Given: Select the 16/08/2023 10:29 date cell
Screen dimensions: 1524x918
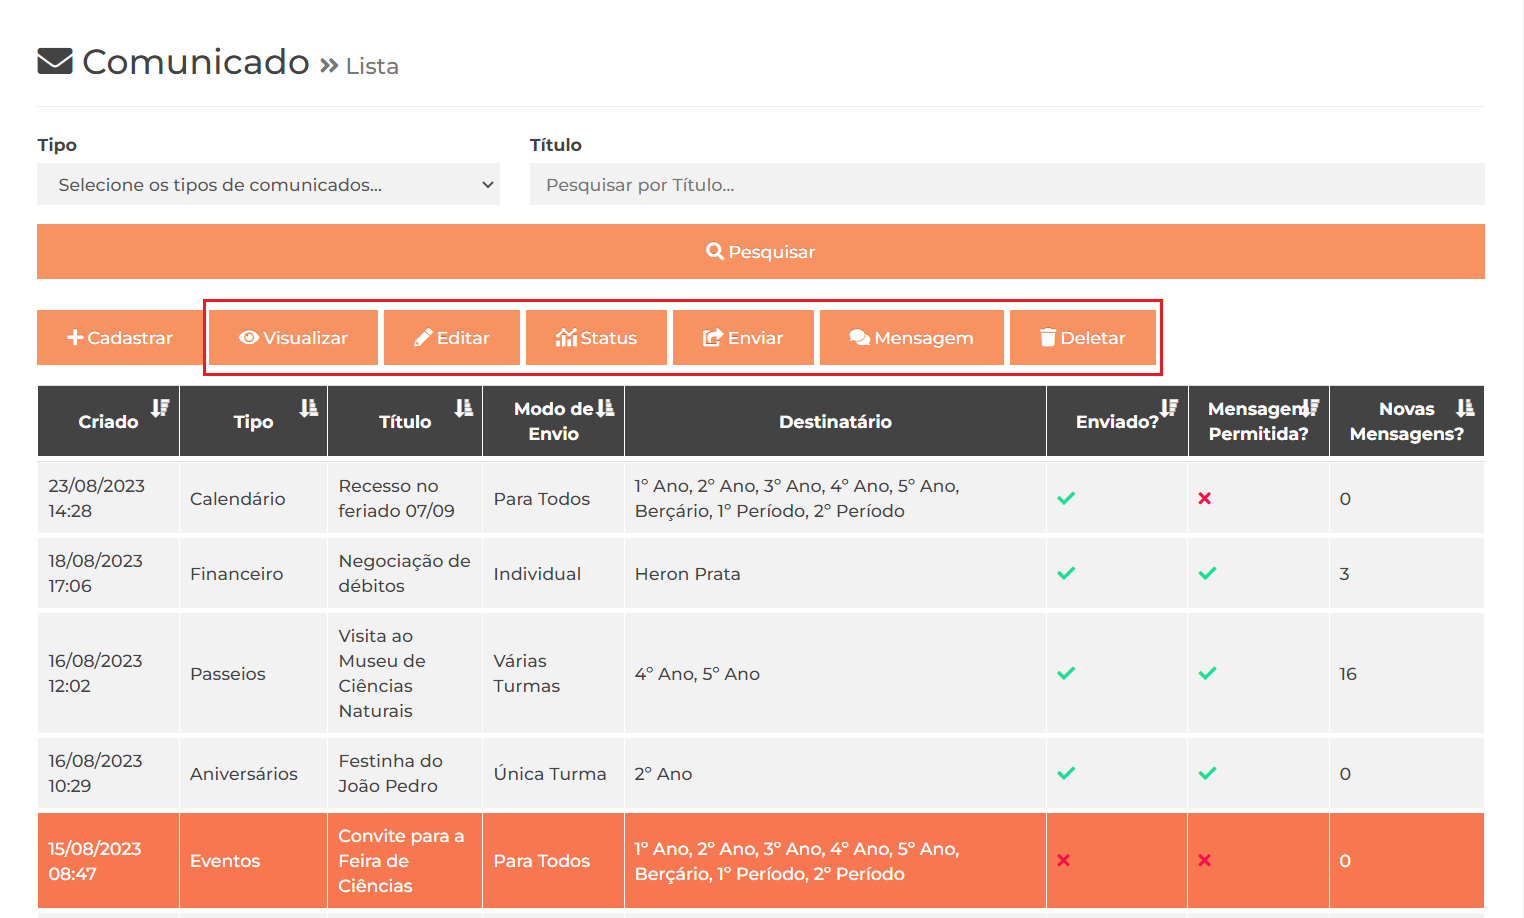Looking at the screenshot, I should click(108, 773).
